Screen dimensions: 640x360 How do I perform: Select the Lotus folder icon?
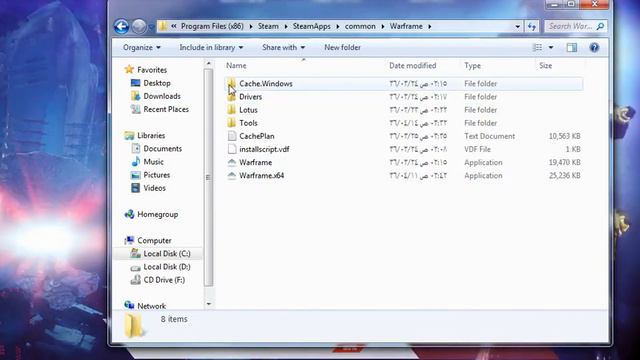pos(231,110)
